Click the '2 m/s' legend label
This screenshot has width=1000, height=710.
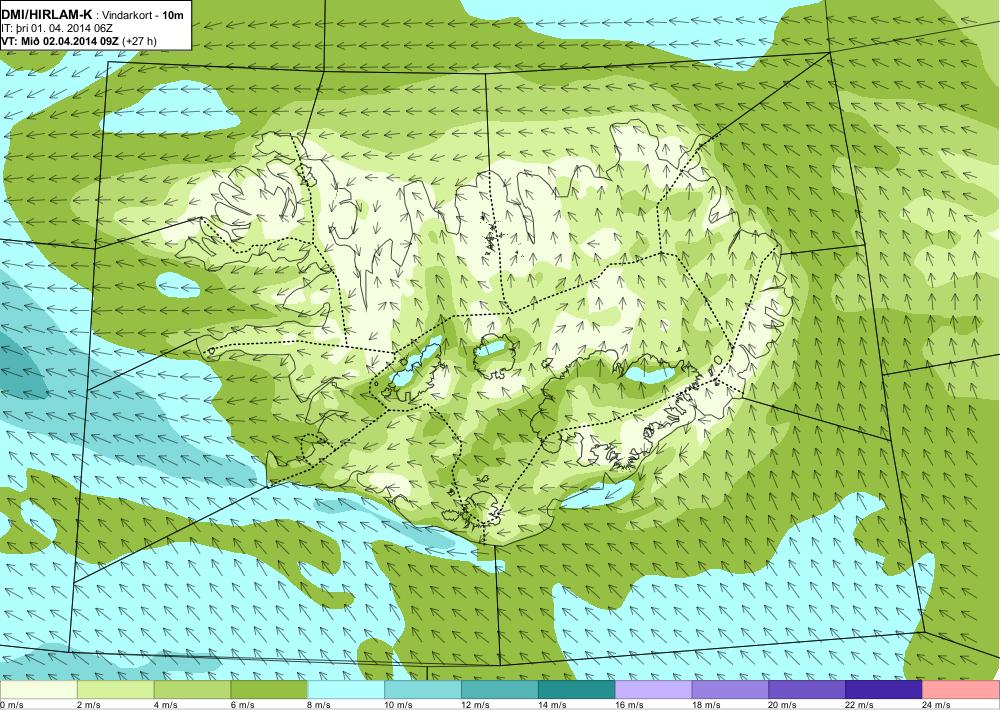pyautogui.click(x=89, y=705)
